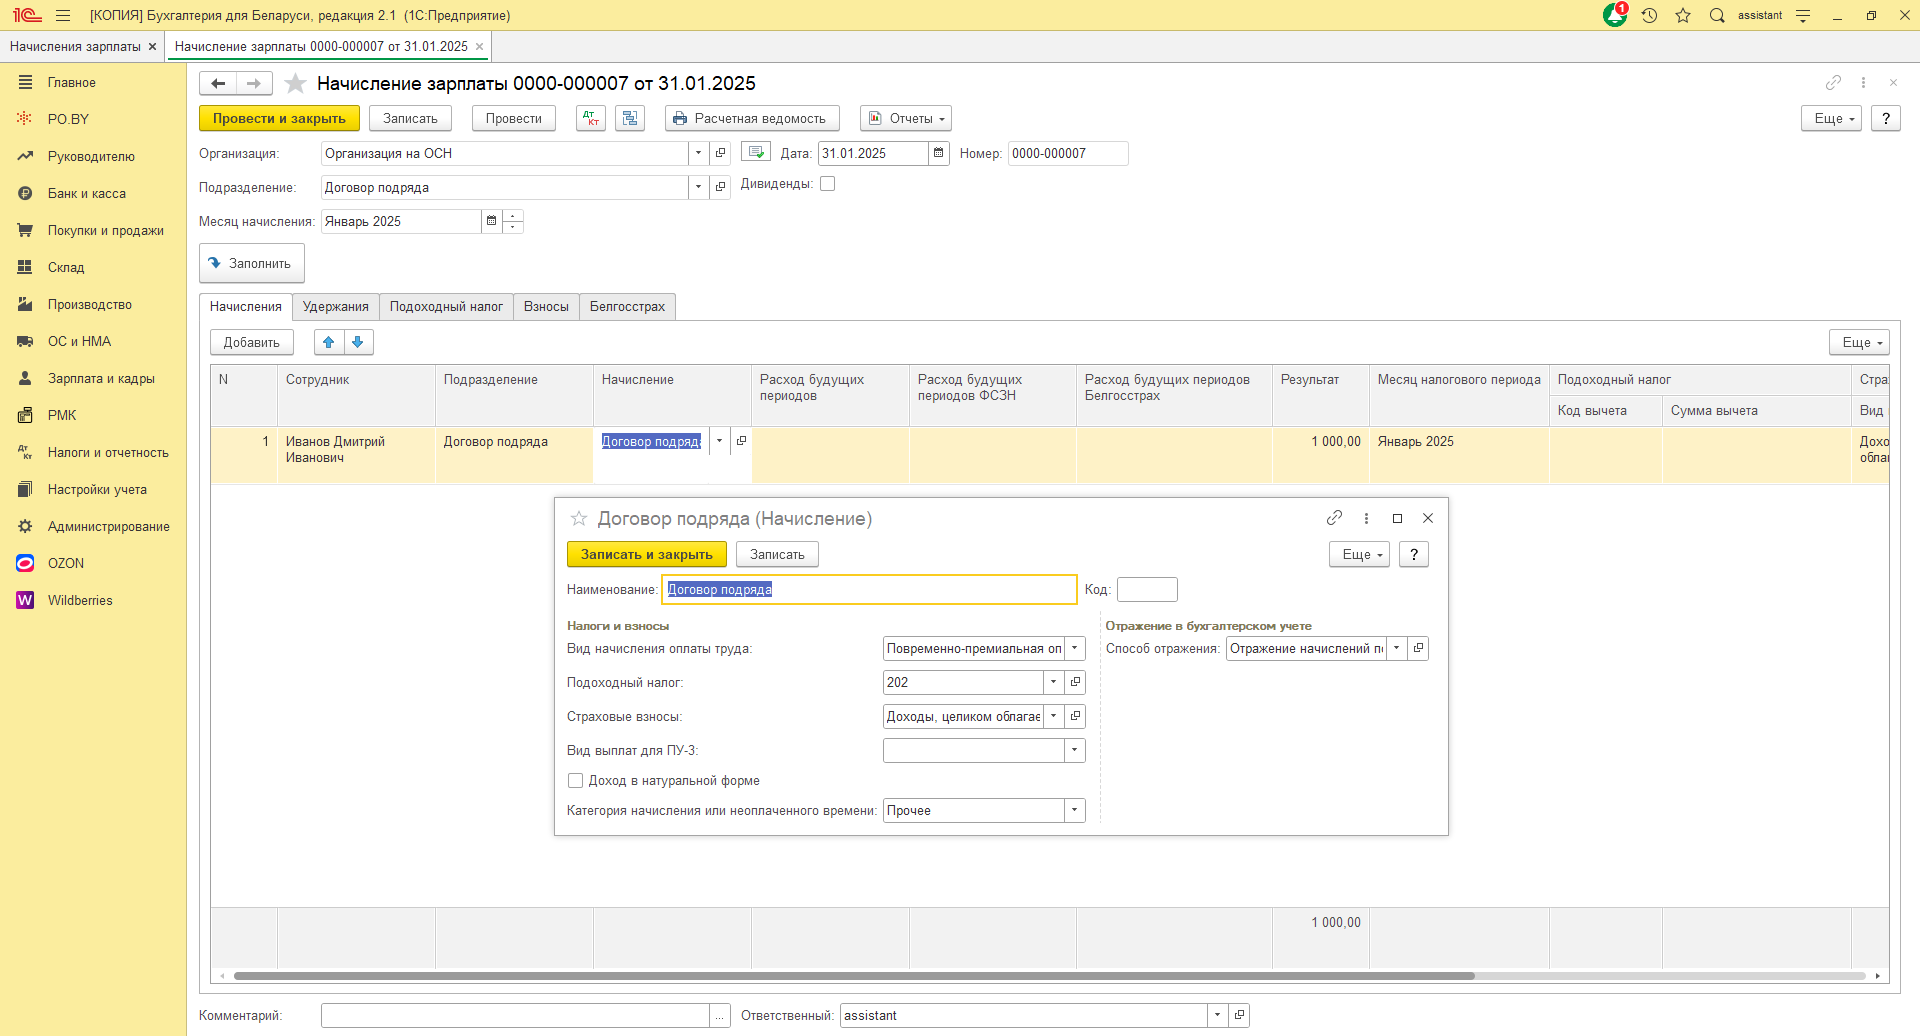Open the calendar picker for Дата field

click(x=938, y=153)
